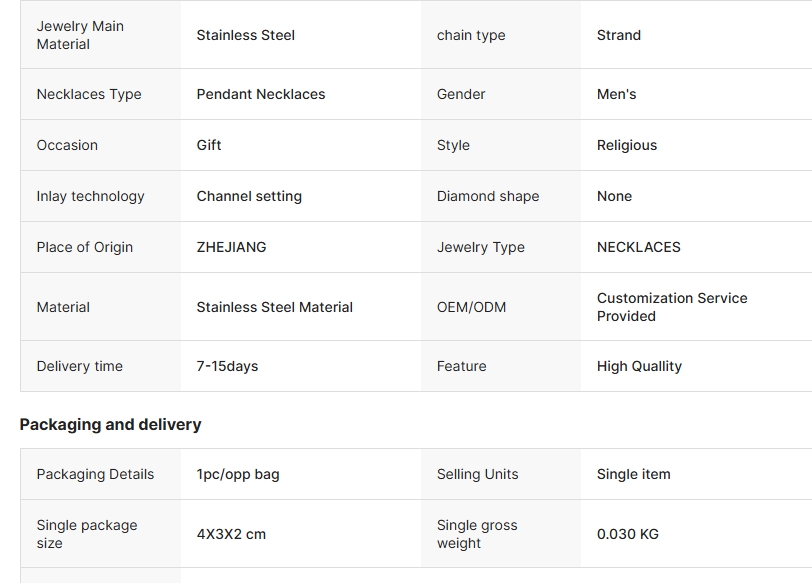Click the 'Gift' occasion value
812x583 pixels.
click(209, 145)
